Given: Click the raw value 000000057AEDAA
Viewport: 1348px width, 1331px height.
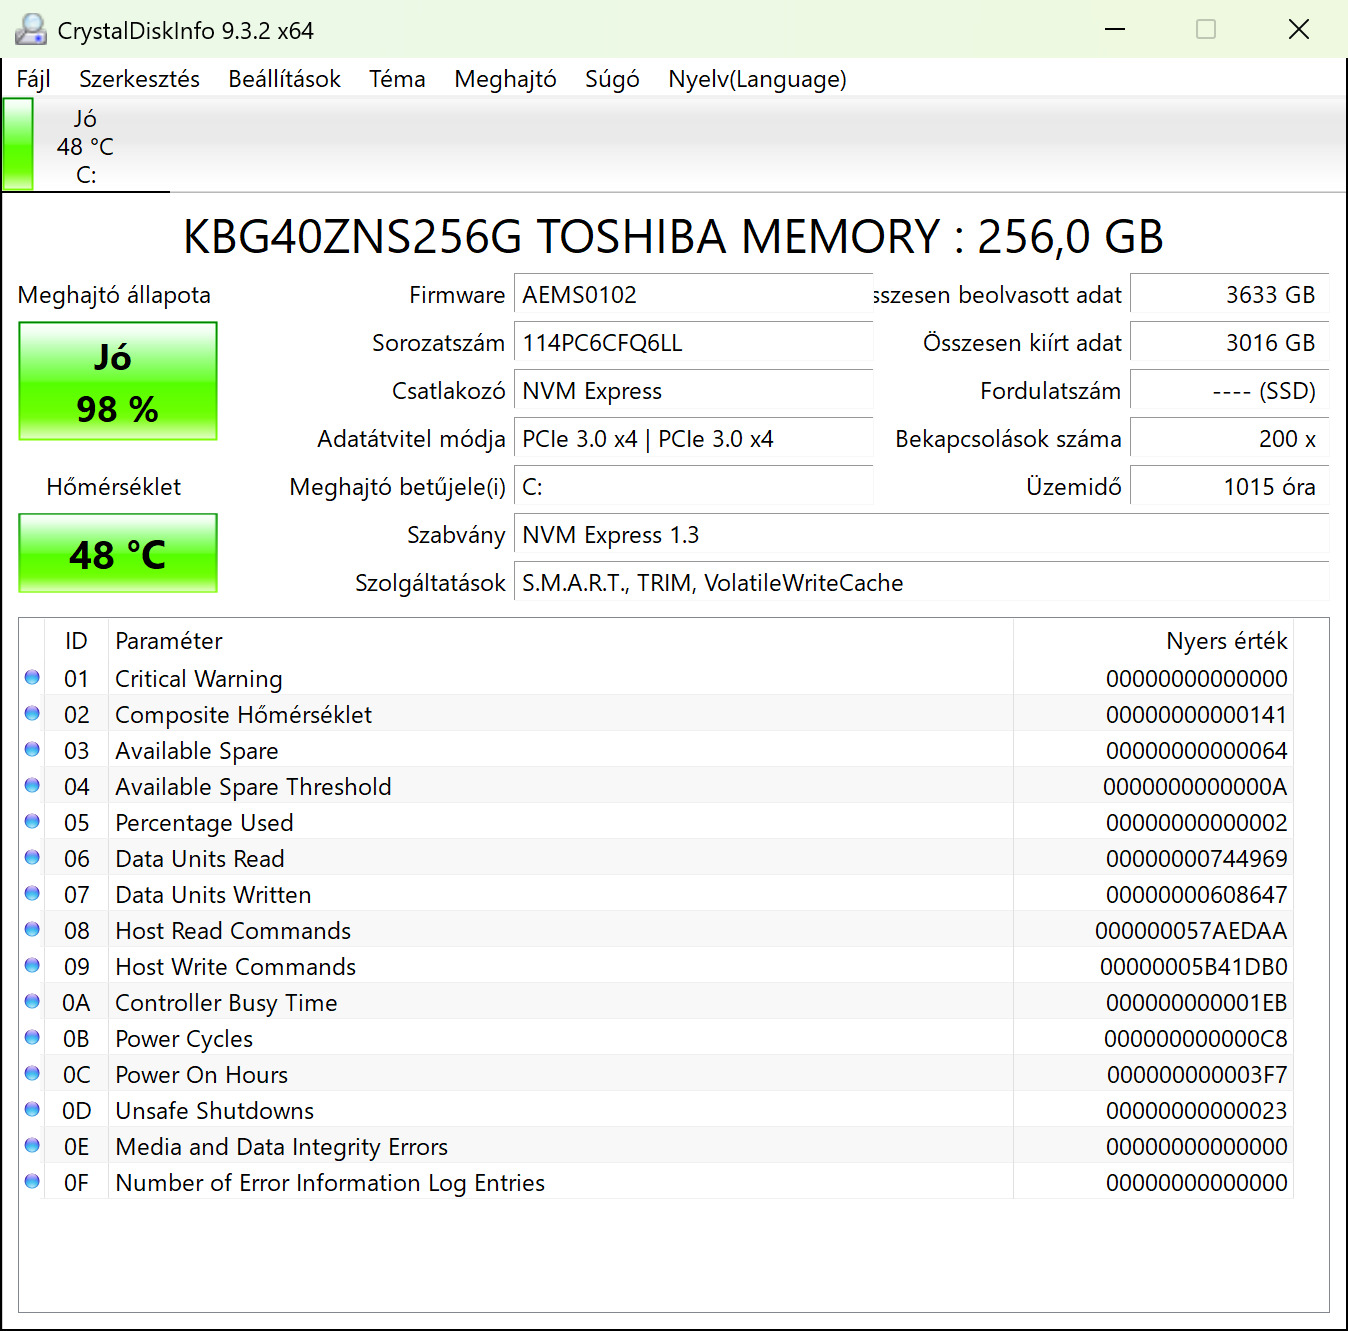Looking at the screenshot, I should [1191, 931].
